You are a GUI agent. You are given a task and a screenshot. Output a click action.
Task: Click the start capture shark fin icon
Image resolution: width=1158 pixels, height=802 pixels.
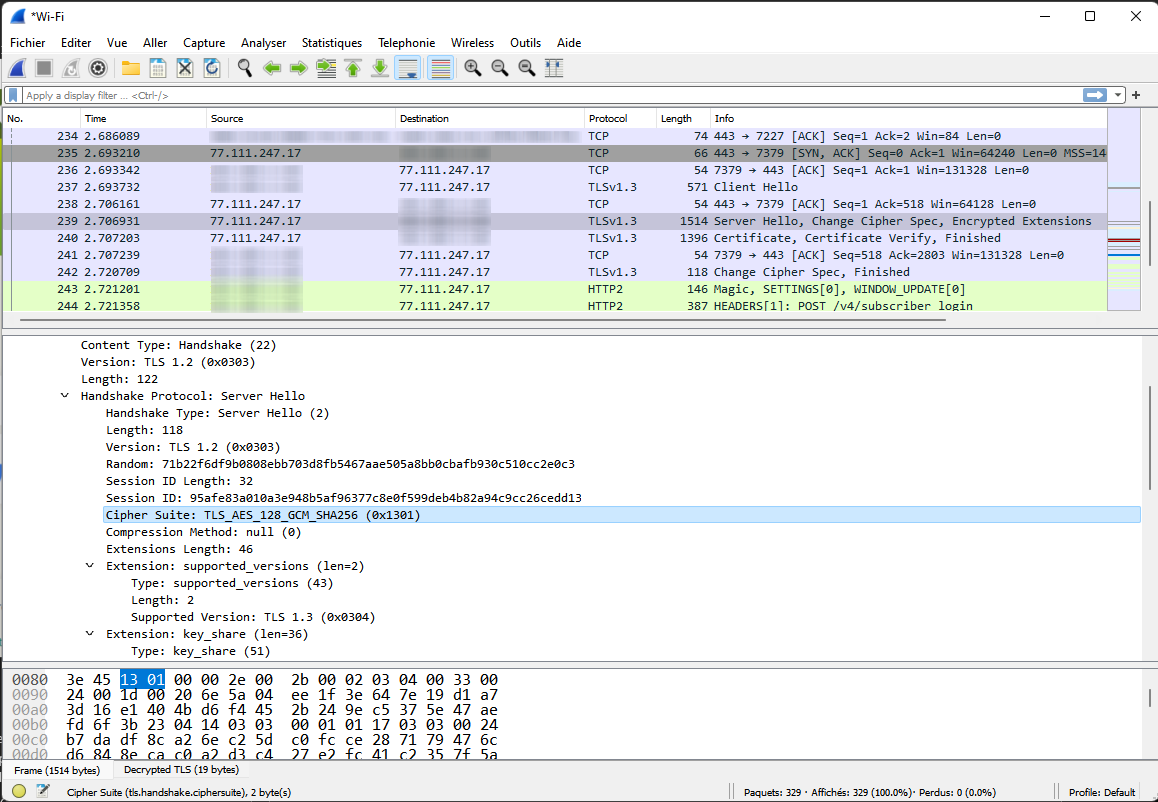[18, 69]
